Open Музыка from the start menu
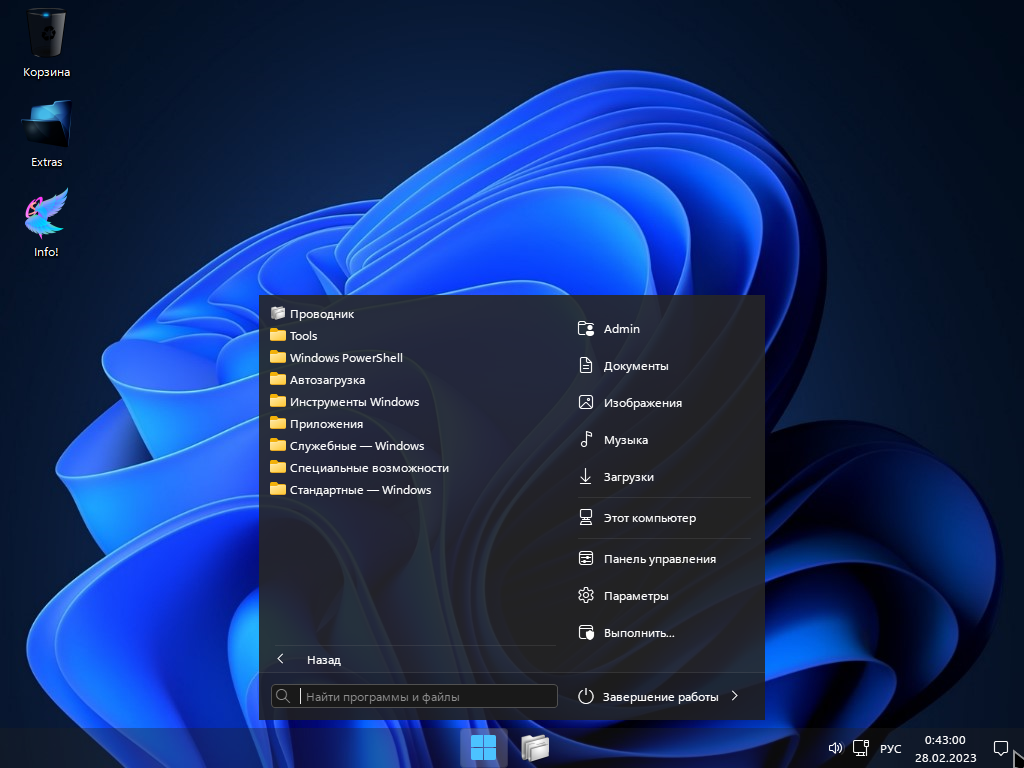The image size is (1024, 768). click(613, 440)
